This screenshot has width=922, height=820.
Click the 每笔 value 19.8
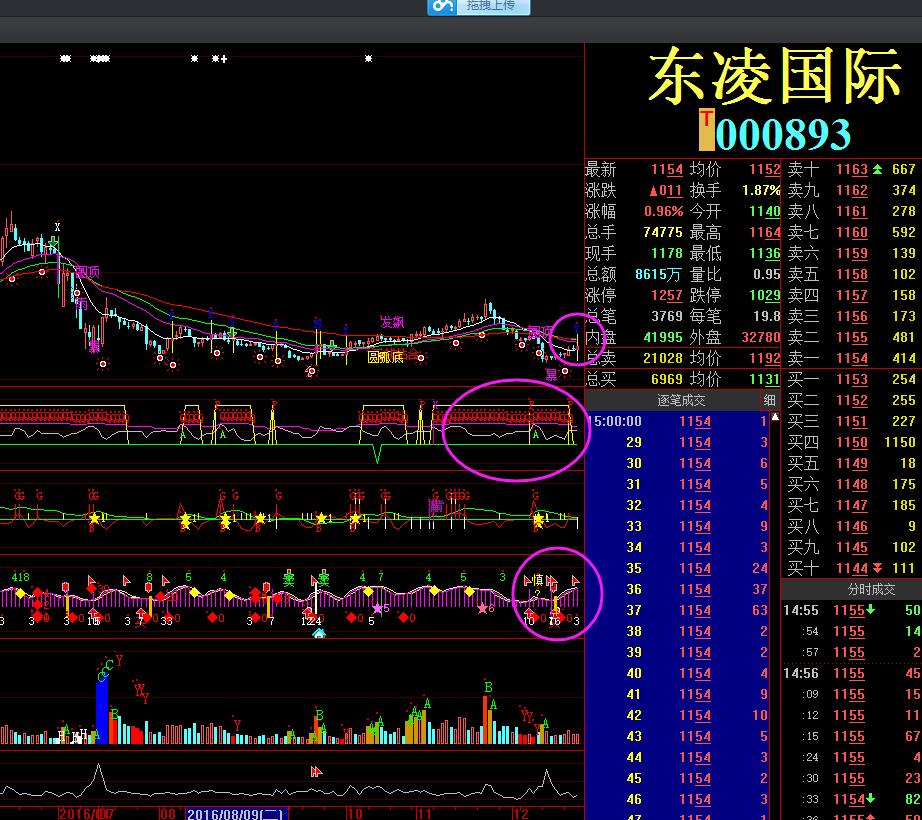[766, 316]
